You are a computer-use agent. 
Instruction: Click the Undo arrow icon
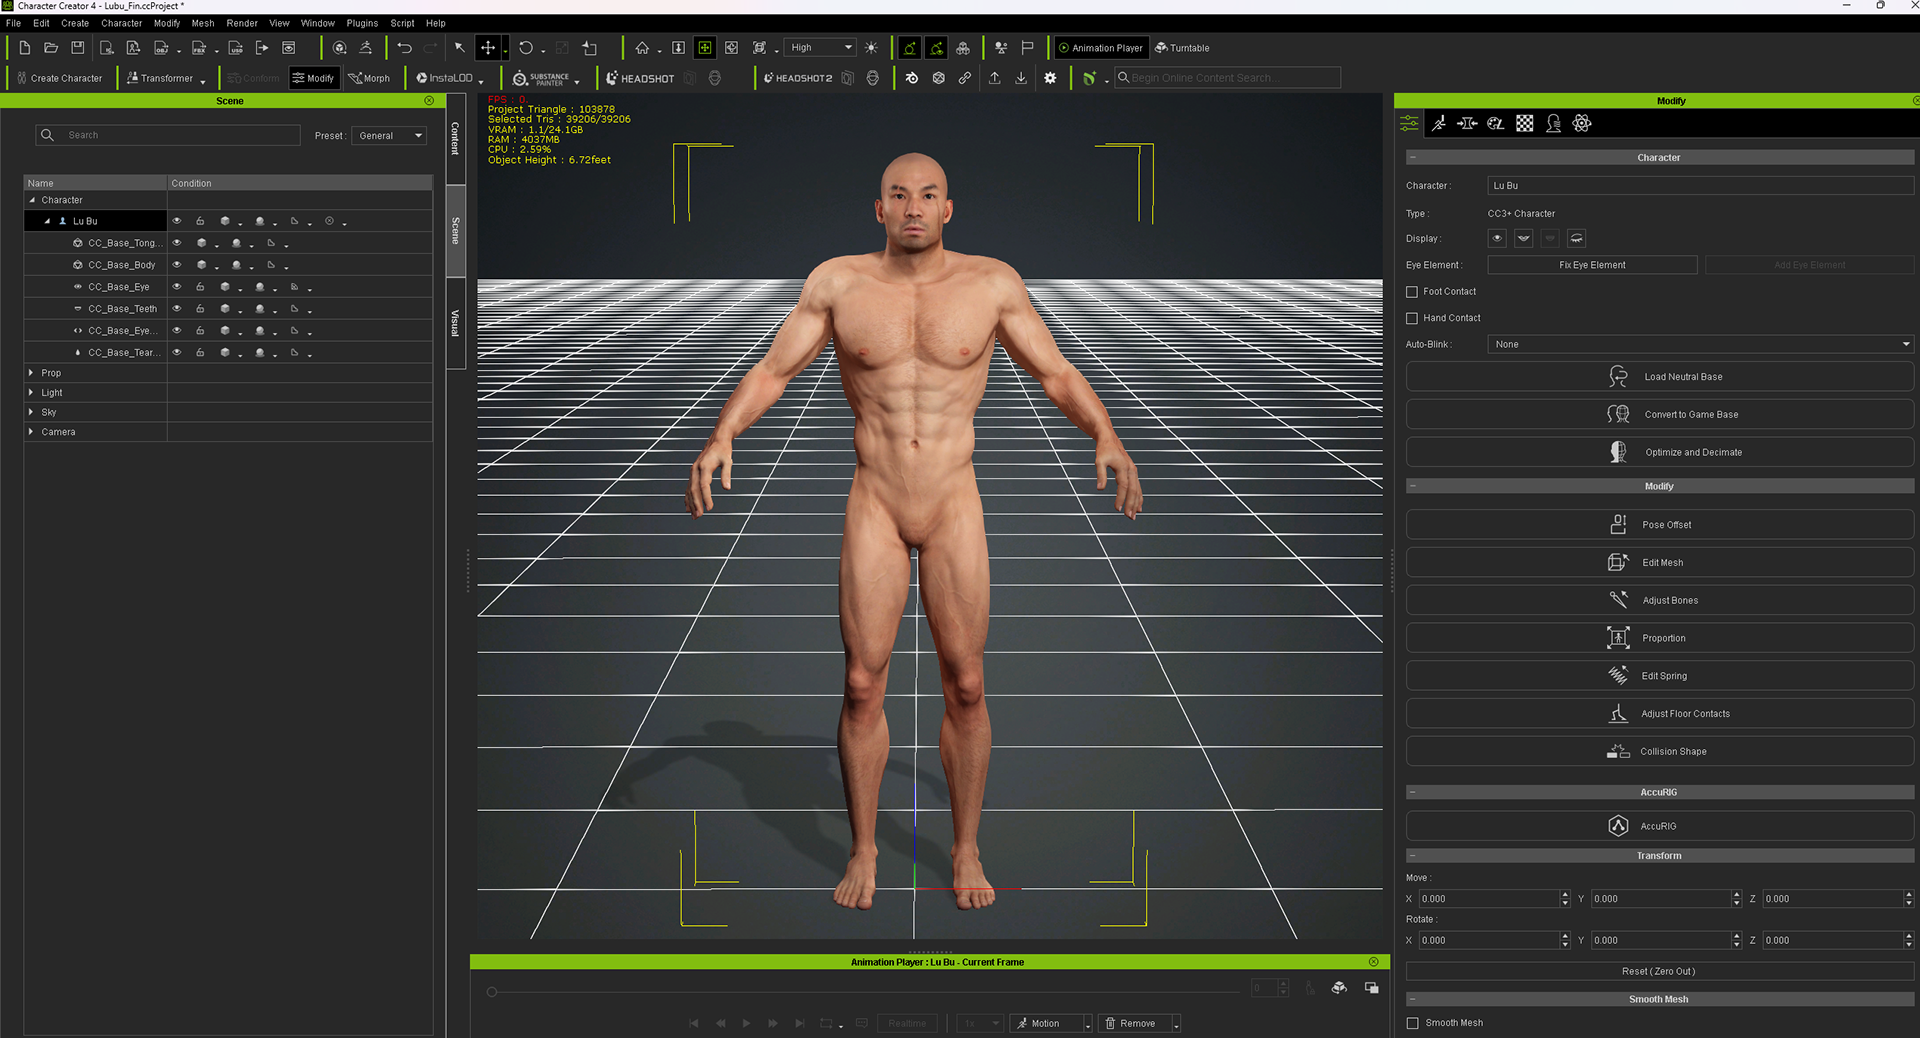tap(404, 48)
